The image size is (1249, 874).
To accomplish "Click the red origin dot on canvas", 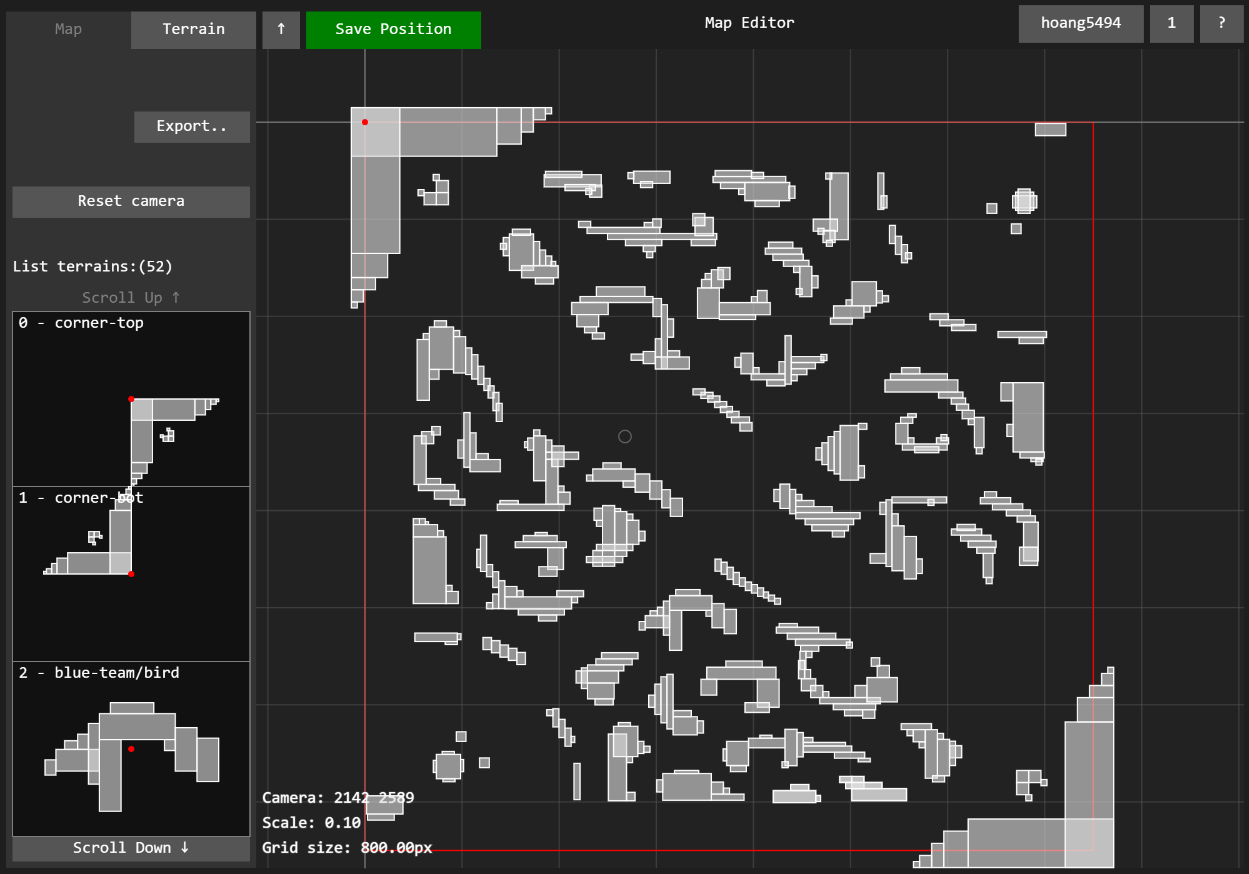I will 365,122.
